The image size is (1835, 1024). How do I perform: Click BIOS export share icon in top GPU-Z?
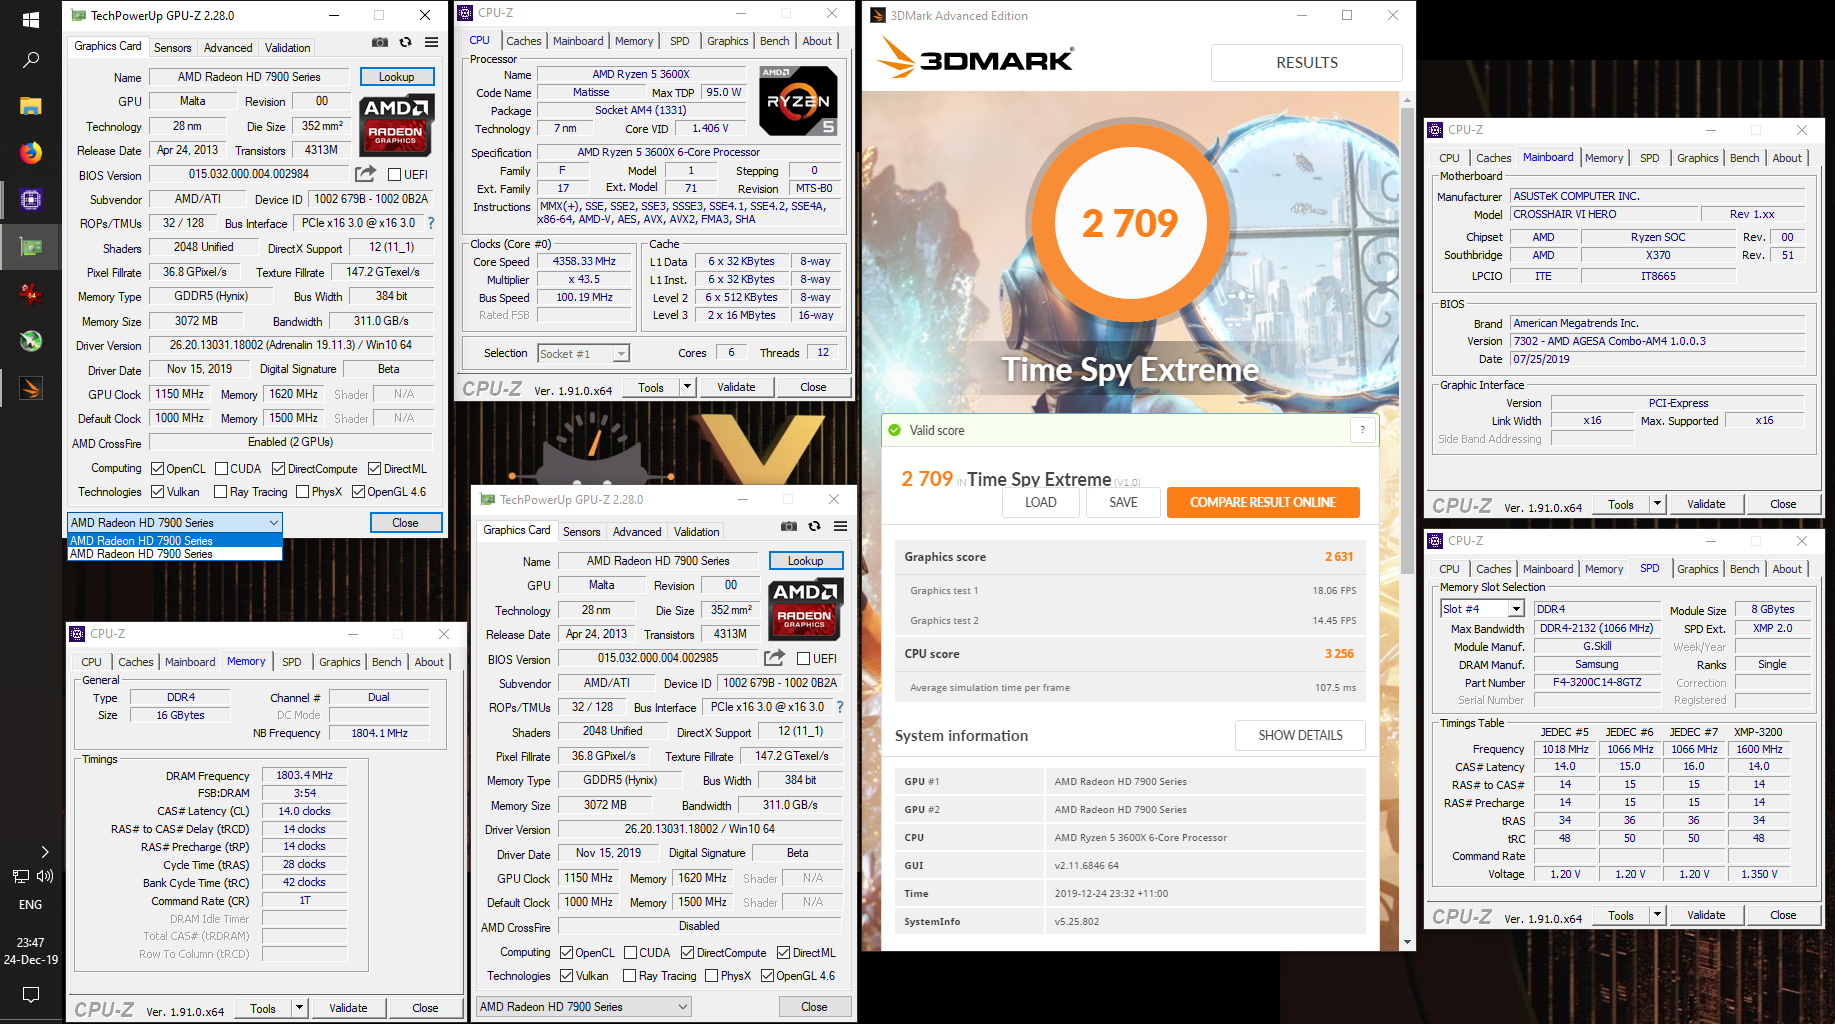[x=366, y=174]
